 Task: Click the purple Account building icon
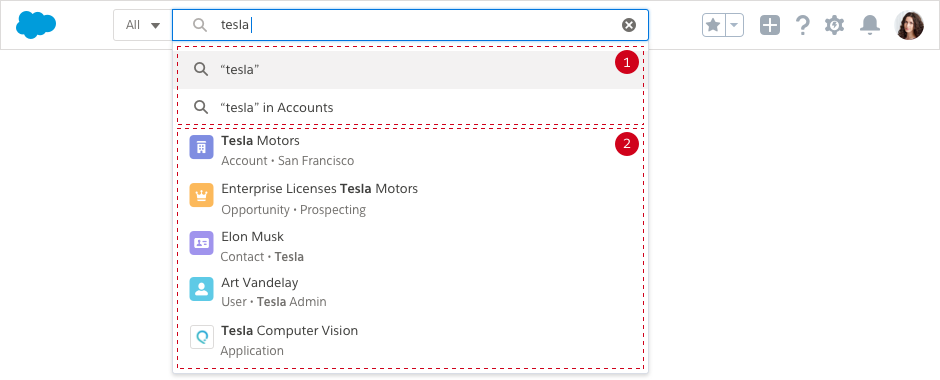tap(201, 147)
